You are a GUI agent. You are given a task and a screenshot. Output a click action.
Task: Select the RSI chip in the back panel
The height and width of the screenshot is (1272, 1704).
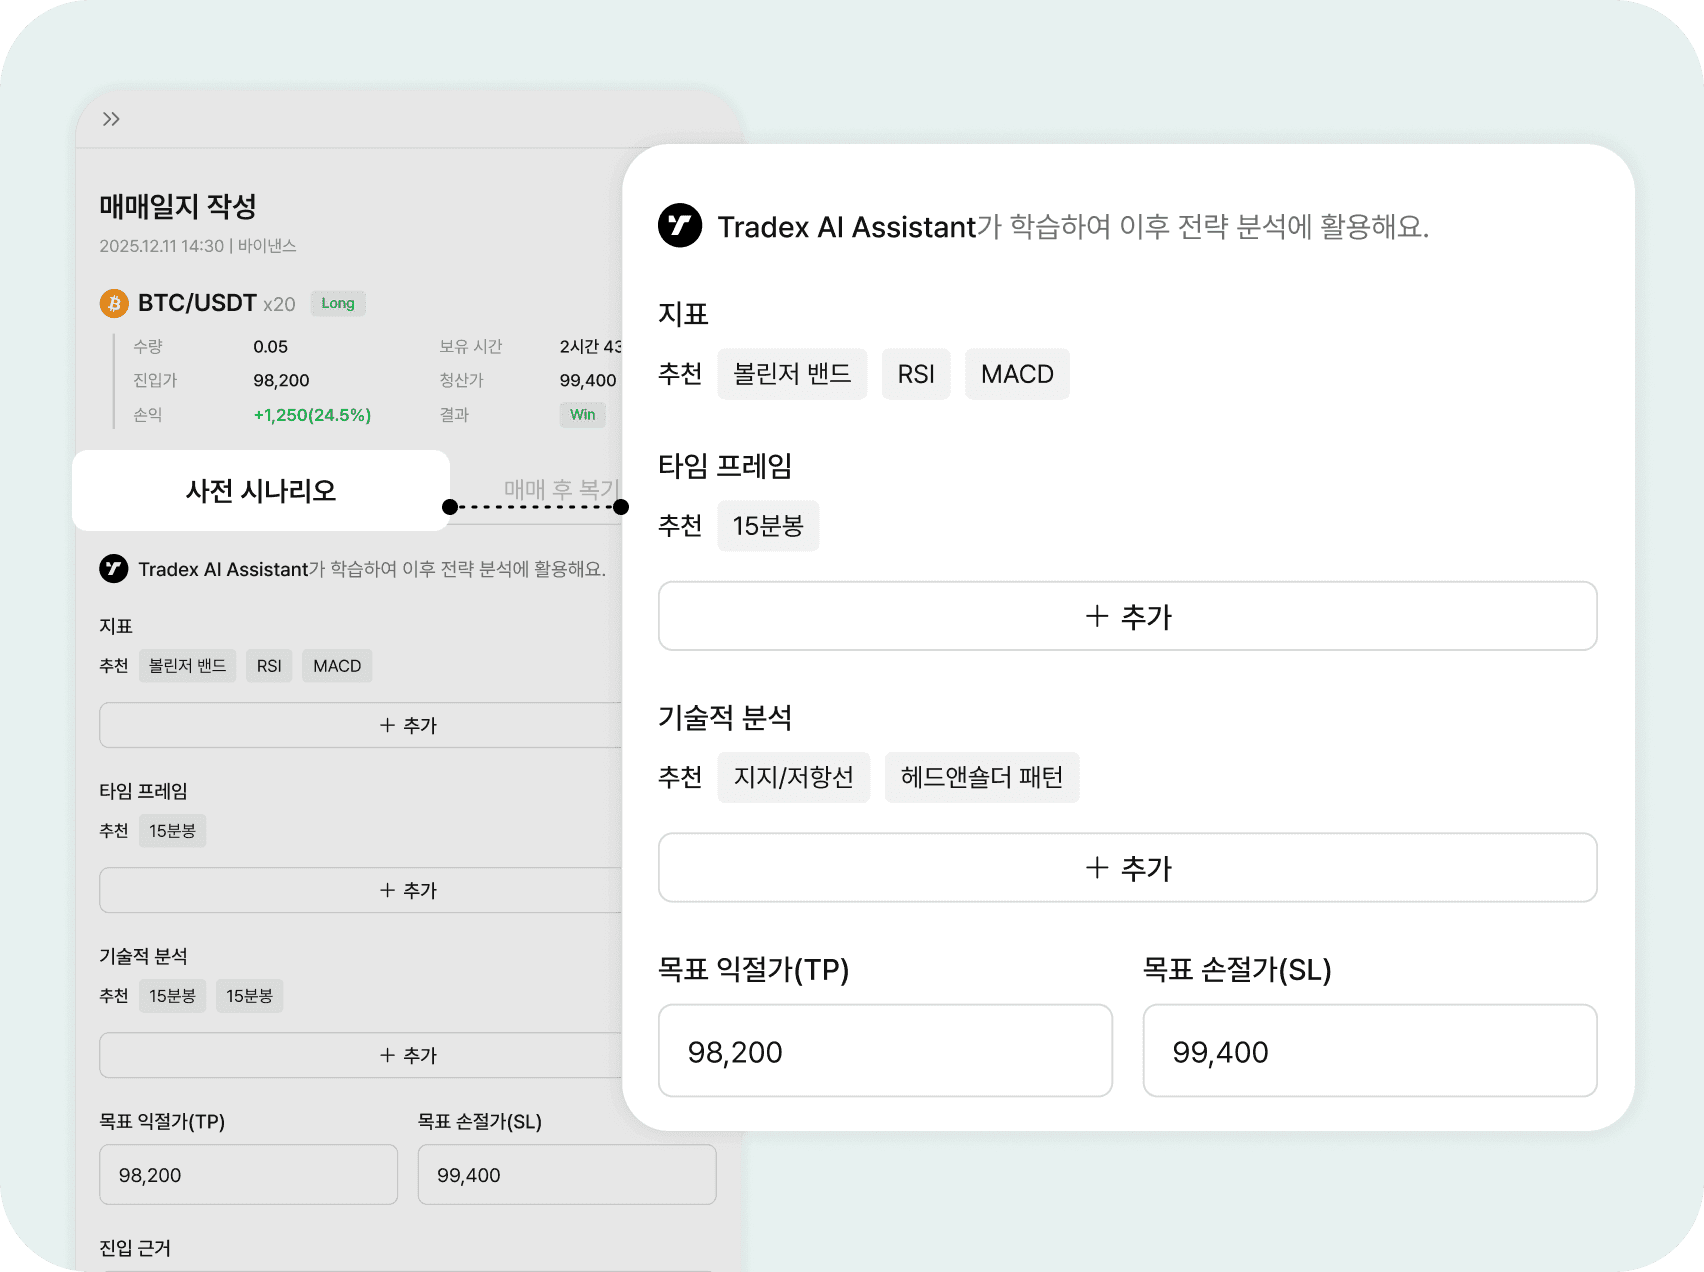269,666
